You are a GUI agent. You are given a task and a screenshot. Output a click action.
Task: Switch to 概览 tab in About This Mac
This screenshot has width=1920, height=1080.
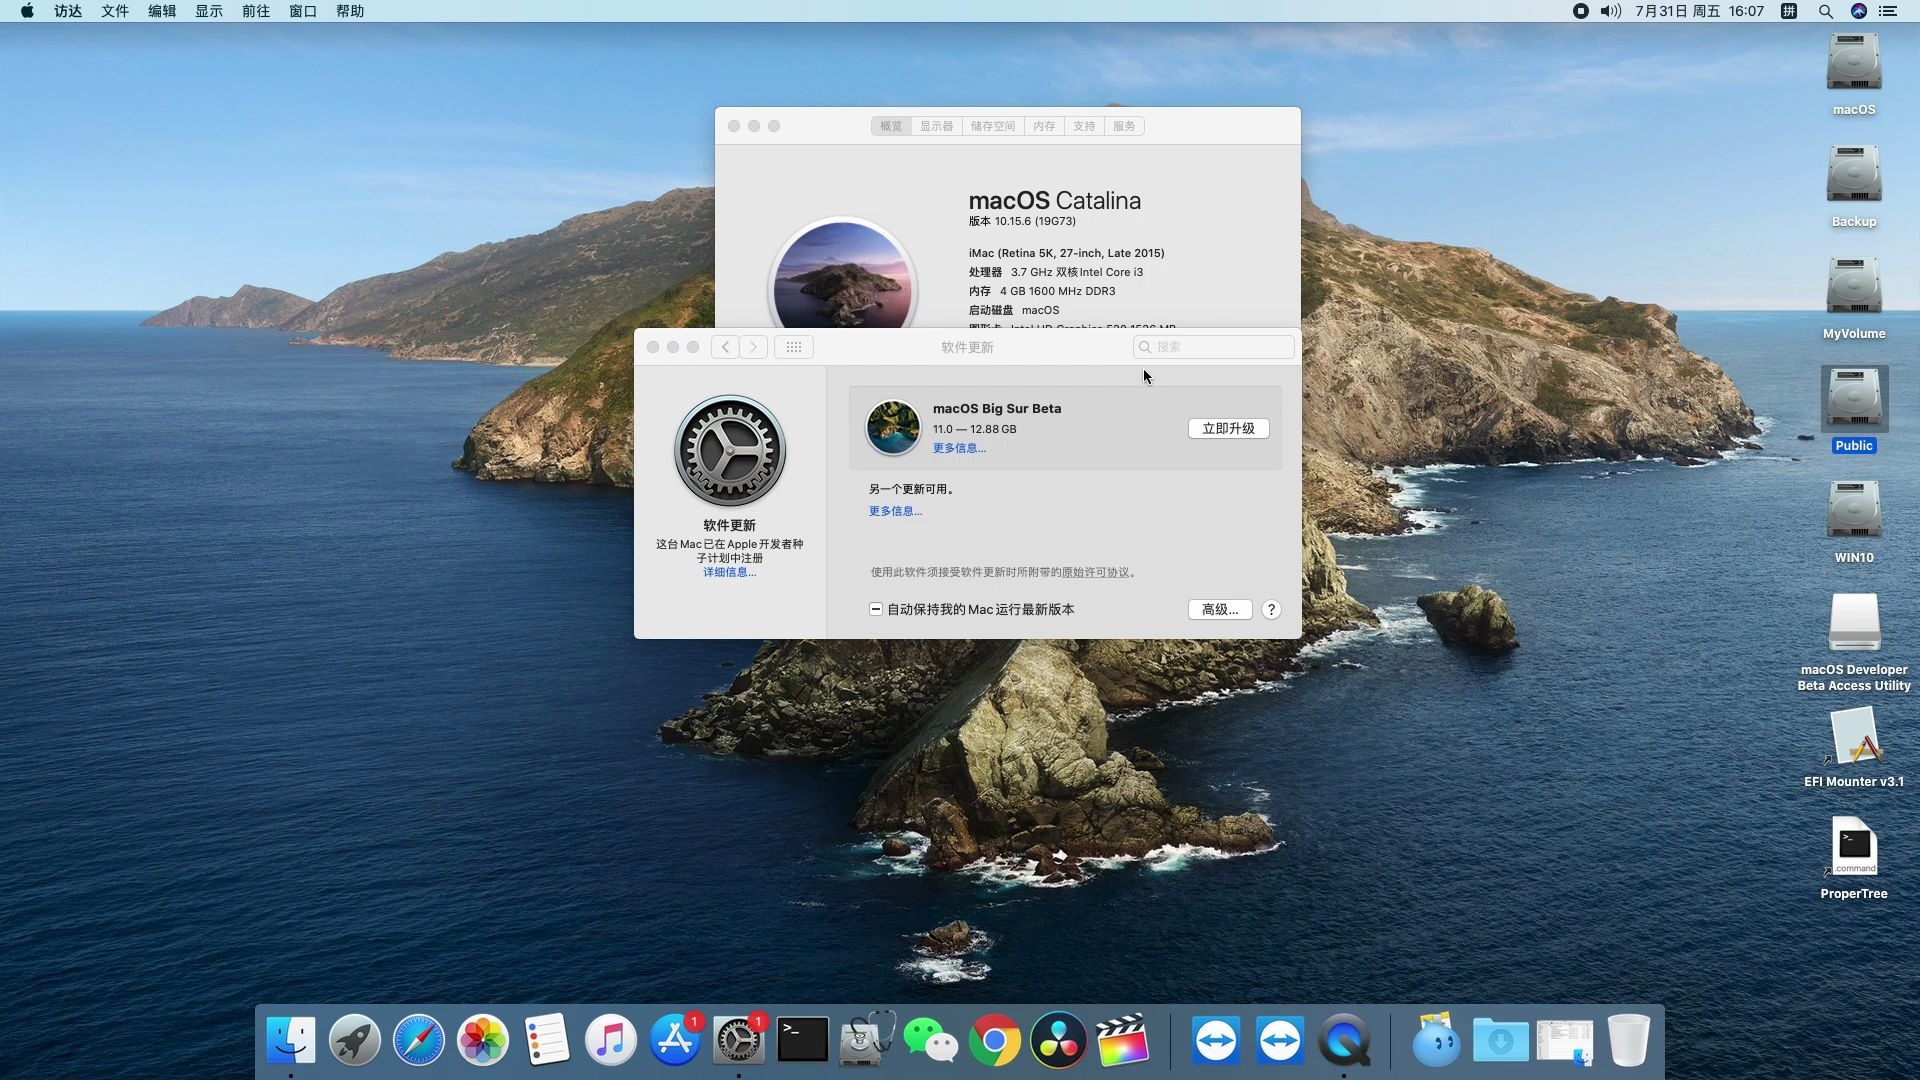click(x=891, y=126)
